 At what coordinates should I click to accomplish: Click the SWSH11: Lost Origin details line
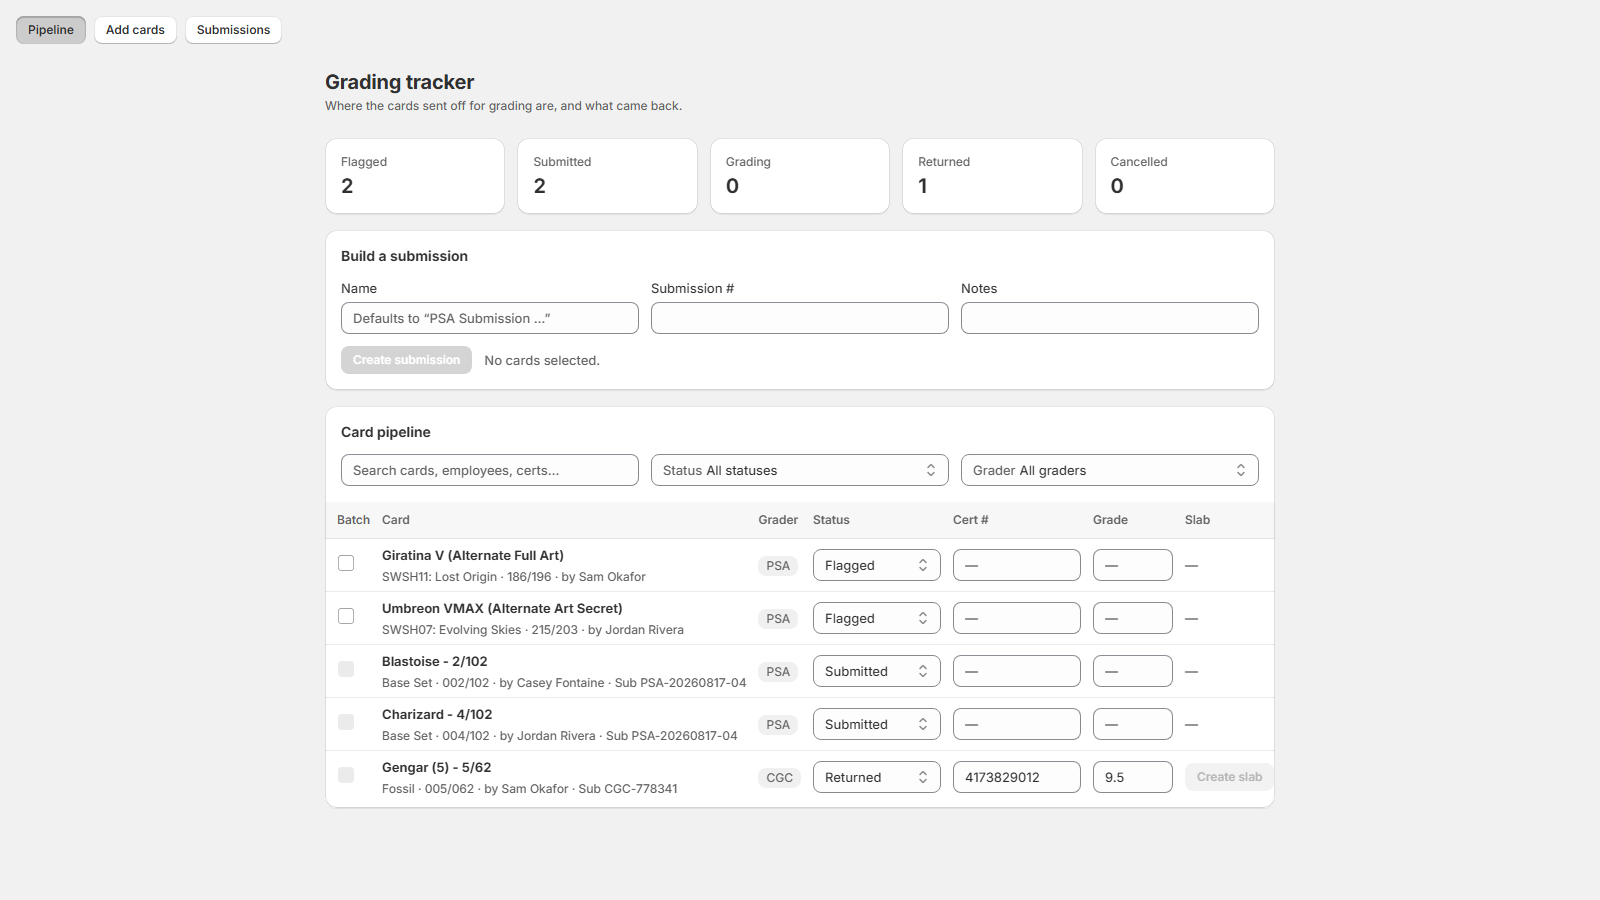pyautogui.click(x=514, y=577)
